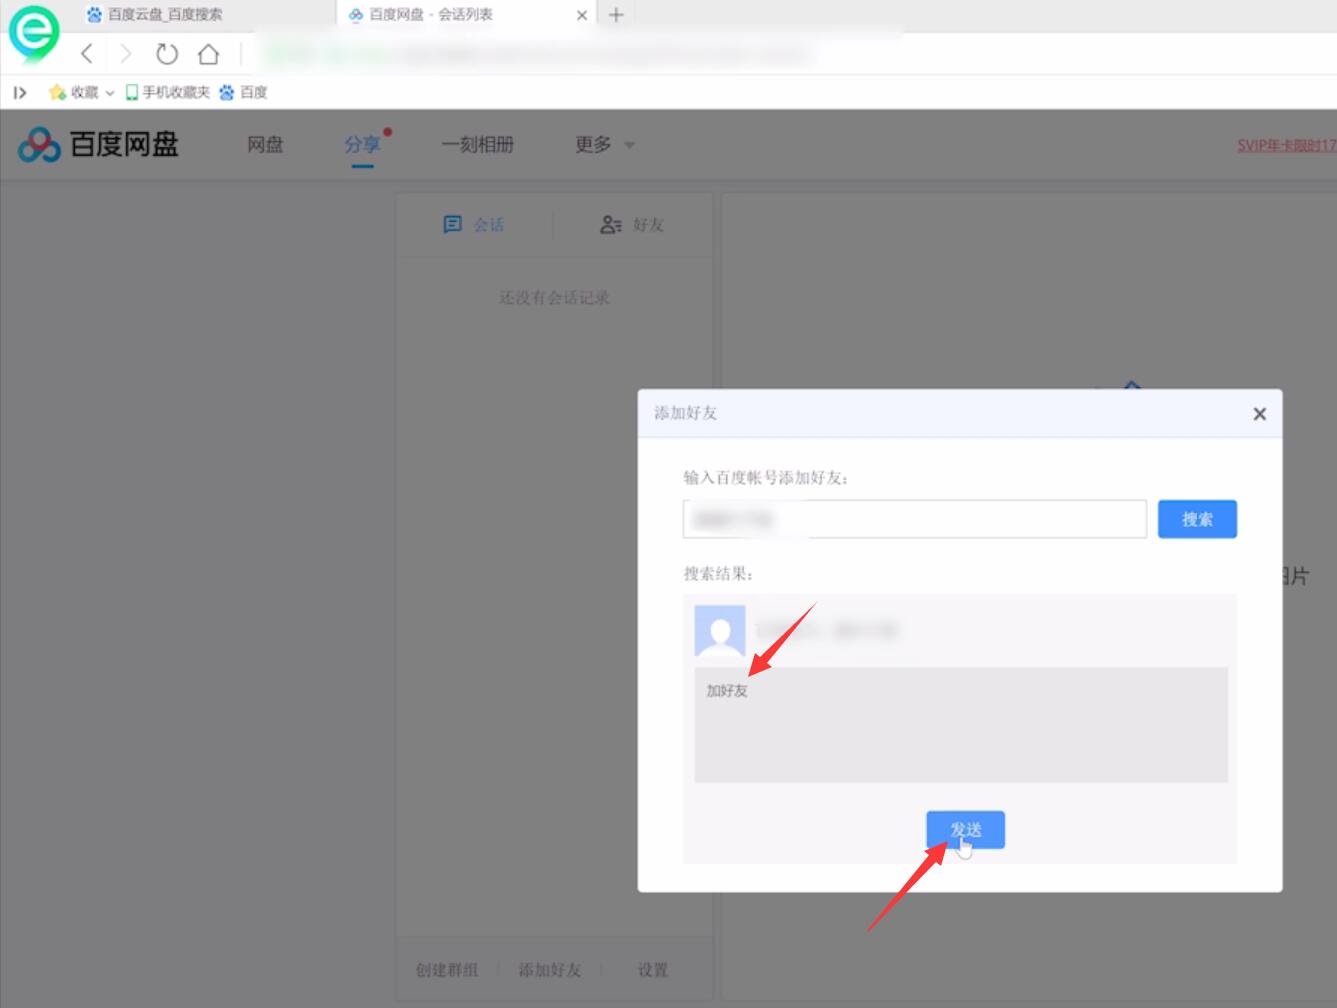Reload the page with refresh icon
This screenshot has height=1008, width=1337.
click(x=166, y=54)
